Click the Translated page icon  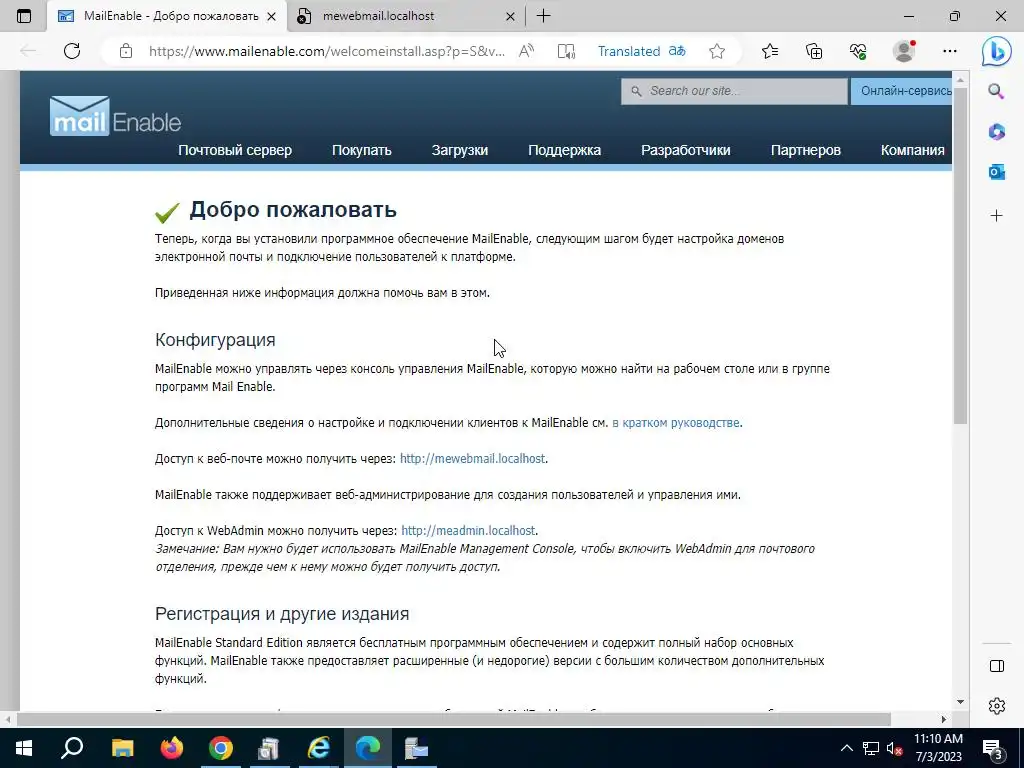tap(677, 51)
